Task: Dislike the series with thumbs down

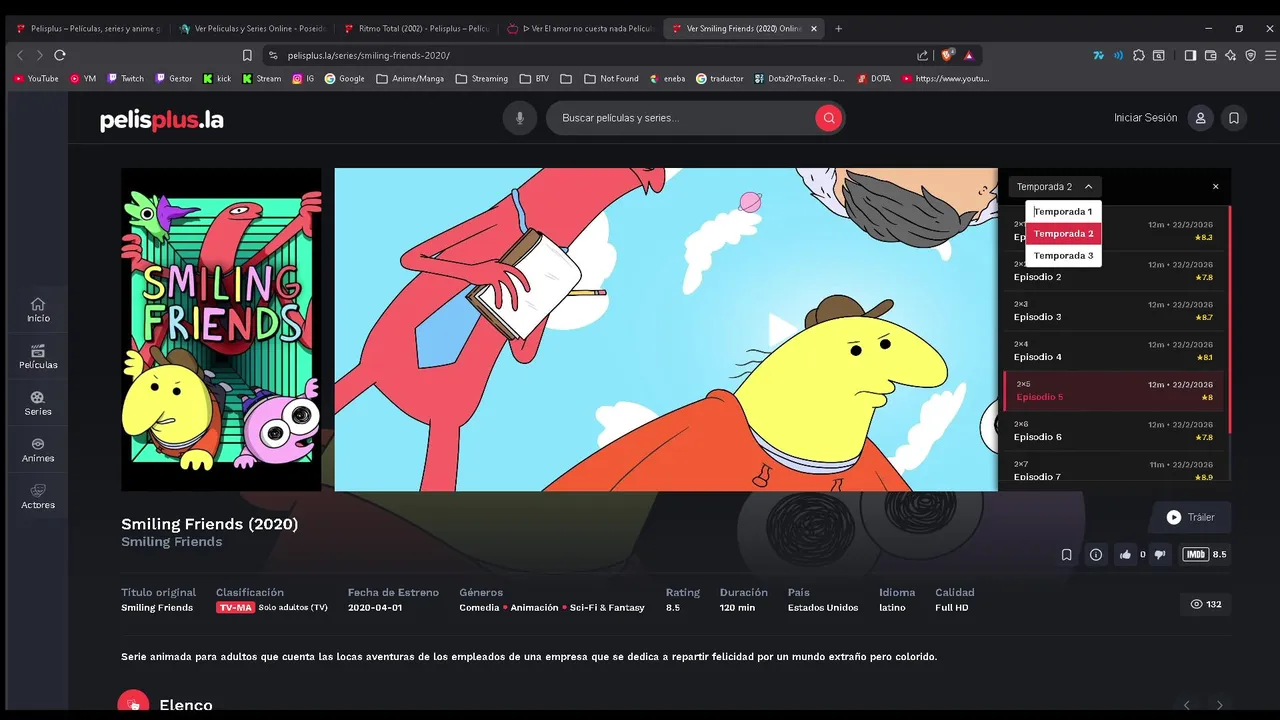Action: click(1160, 554)
